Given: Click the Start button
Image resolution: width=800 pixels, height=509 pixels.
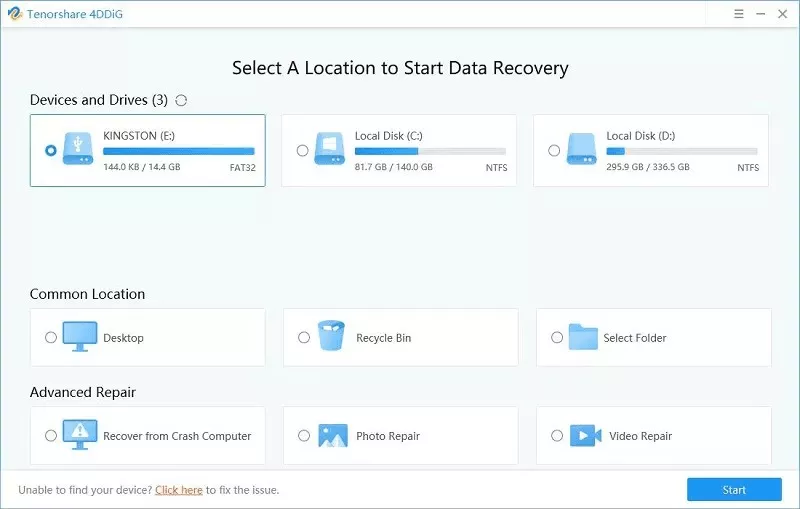Looking at the screenshot, I should 734,490.
